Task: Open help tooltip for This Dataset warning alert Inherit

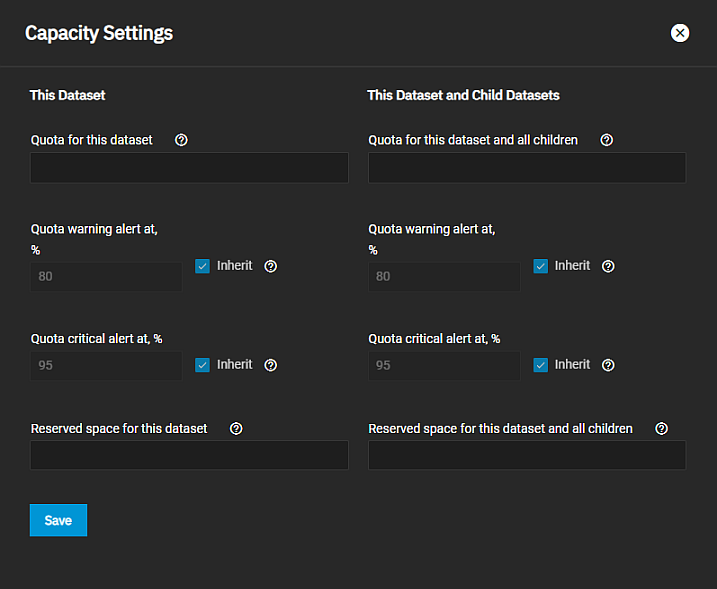Action: click(x=270, y=267)
